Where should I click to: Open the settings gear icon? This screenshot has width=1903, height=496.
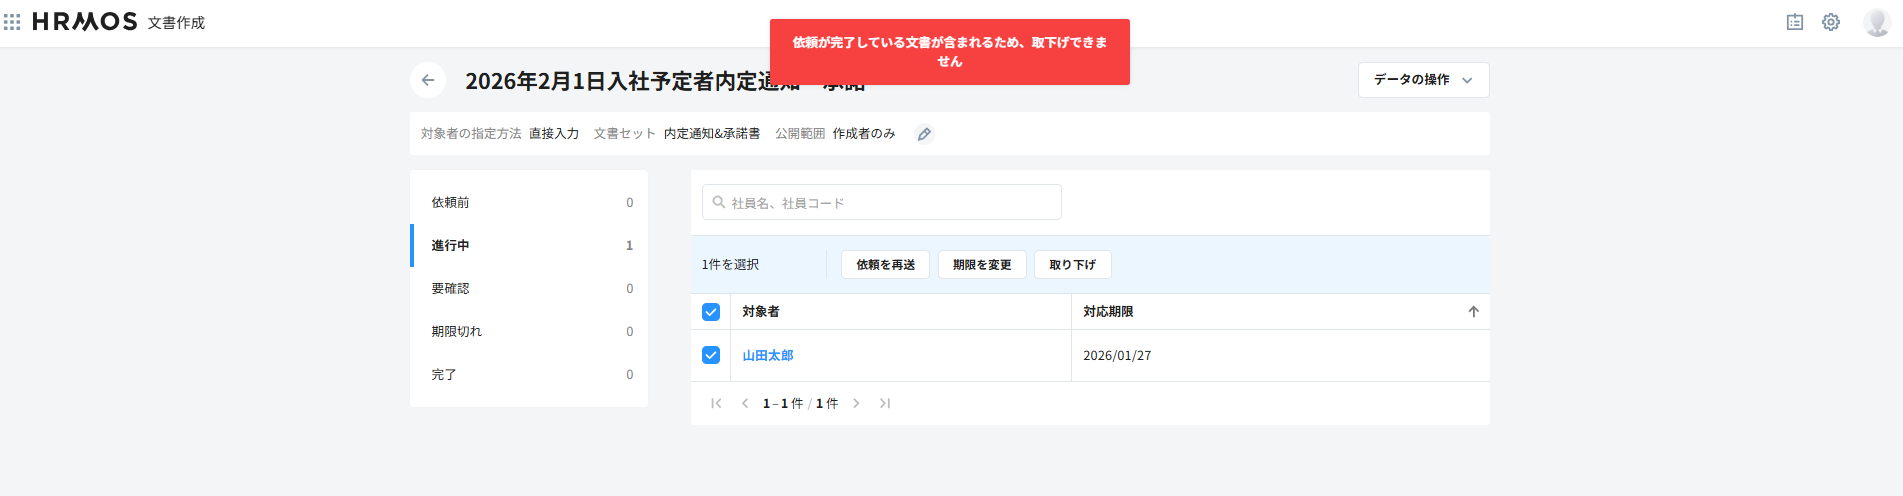point(1830,22)
